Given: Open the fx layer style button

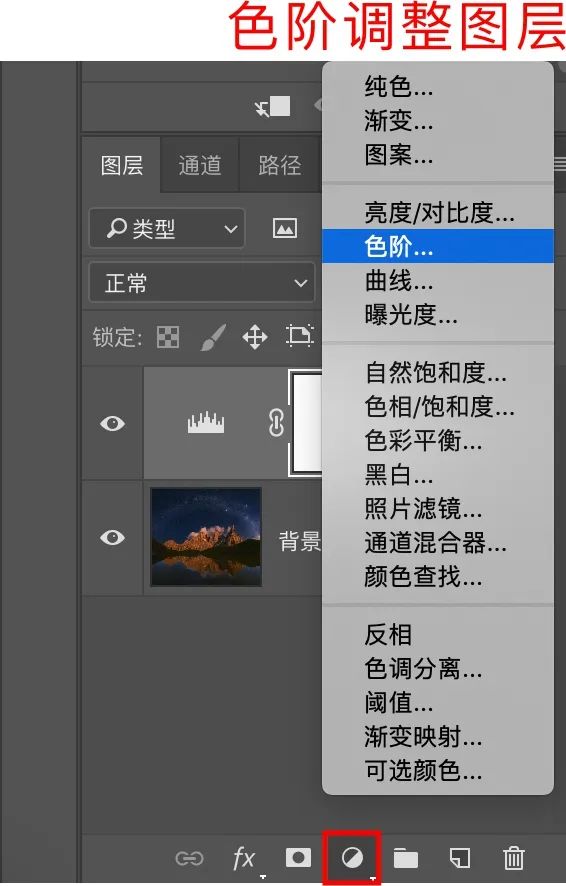Looking at the screenshot, I should 245,858.
